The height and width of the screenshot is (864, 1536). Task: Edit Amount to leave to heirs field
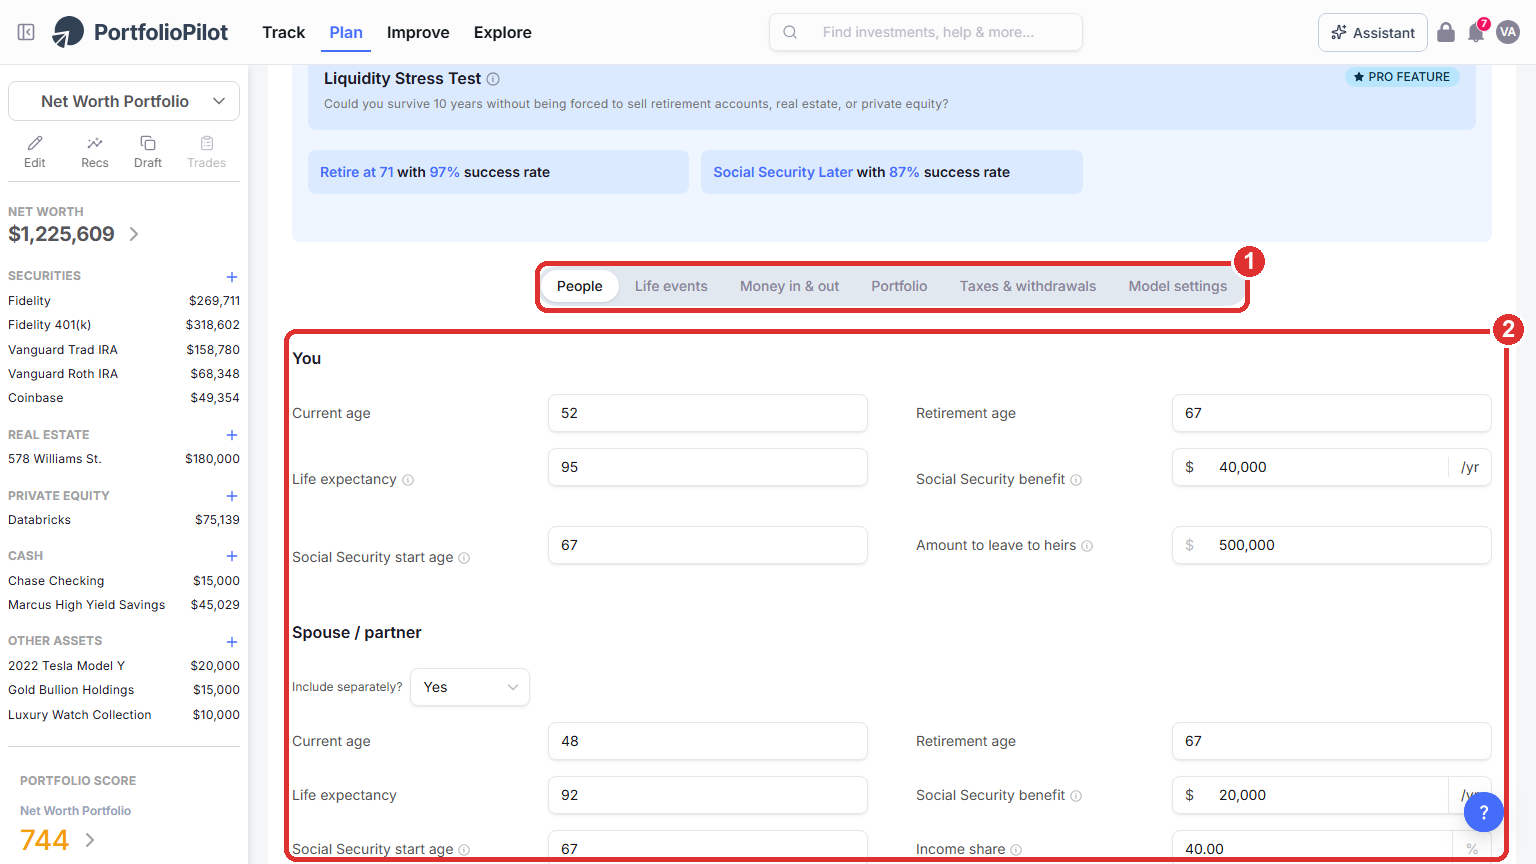tap(1332, 545)
